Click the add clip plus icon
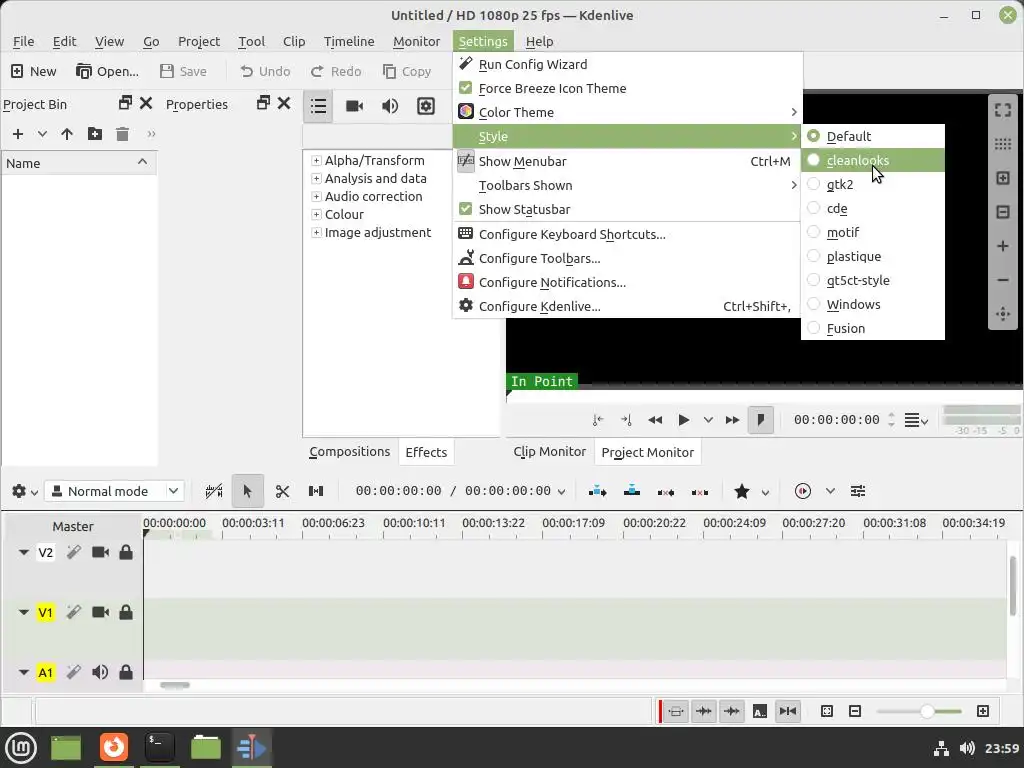This screenshot has width=1024, height=768. coord(18,134)
